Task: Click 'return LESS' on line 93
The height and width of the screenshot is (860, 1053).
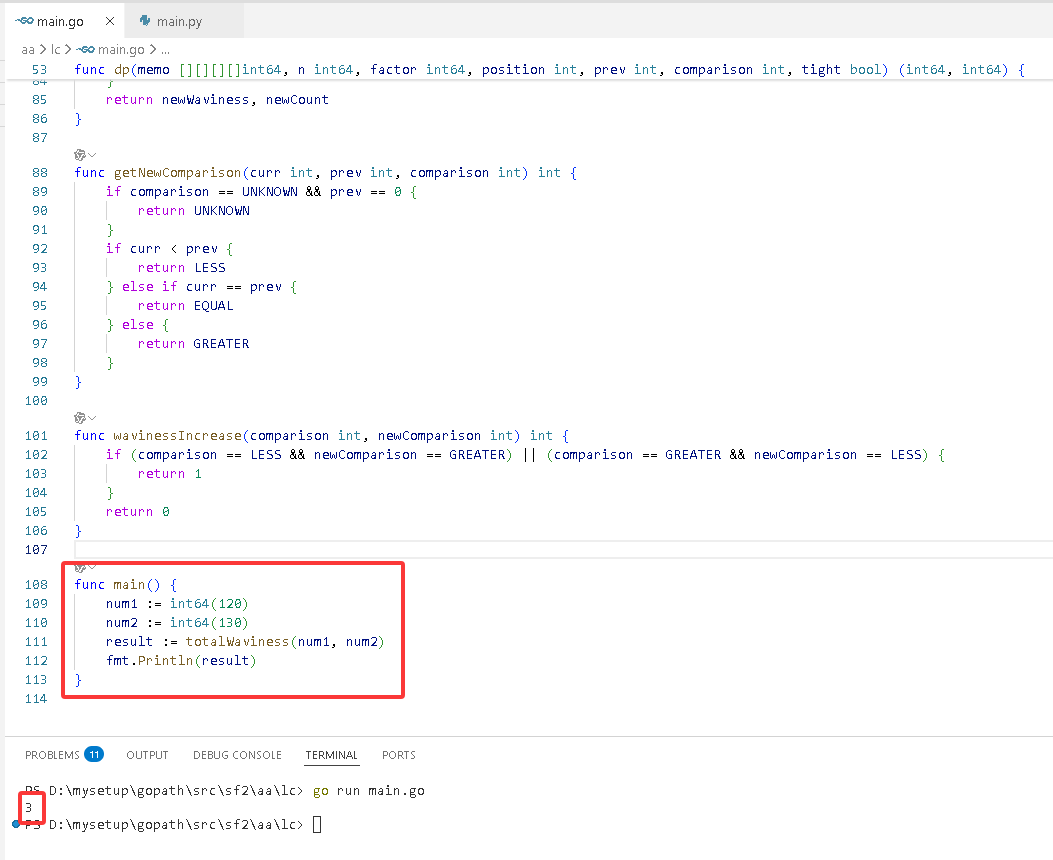Action: point(181,268)
